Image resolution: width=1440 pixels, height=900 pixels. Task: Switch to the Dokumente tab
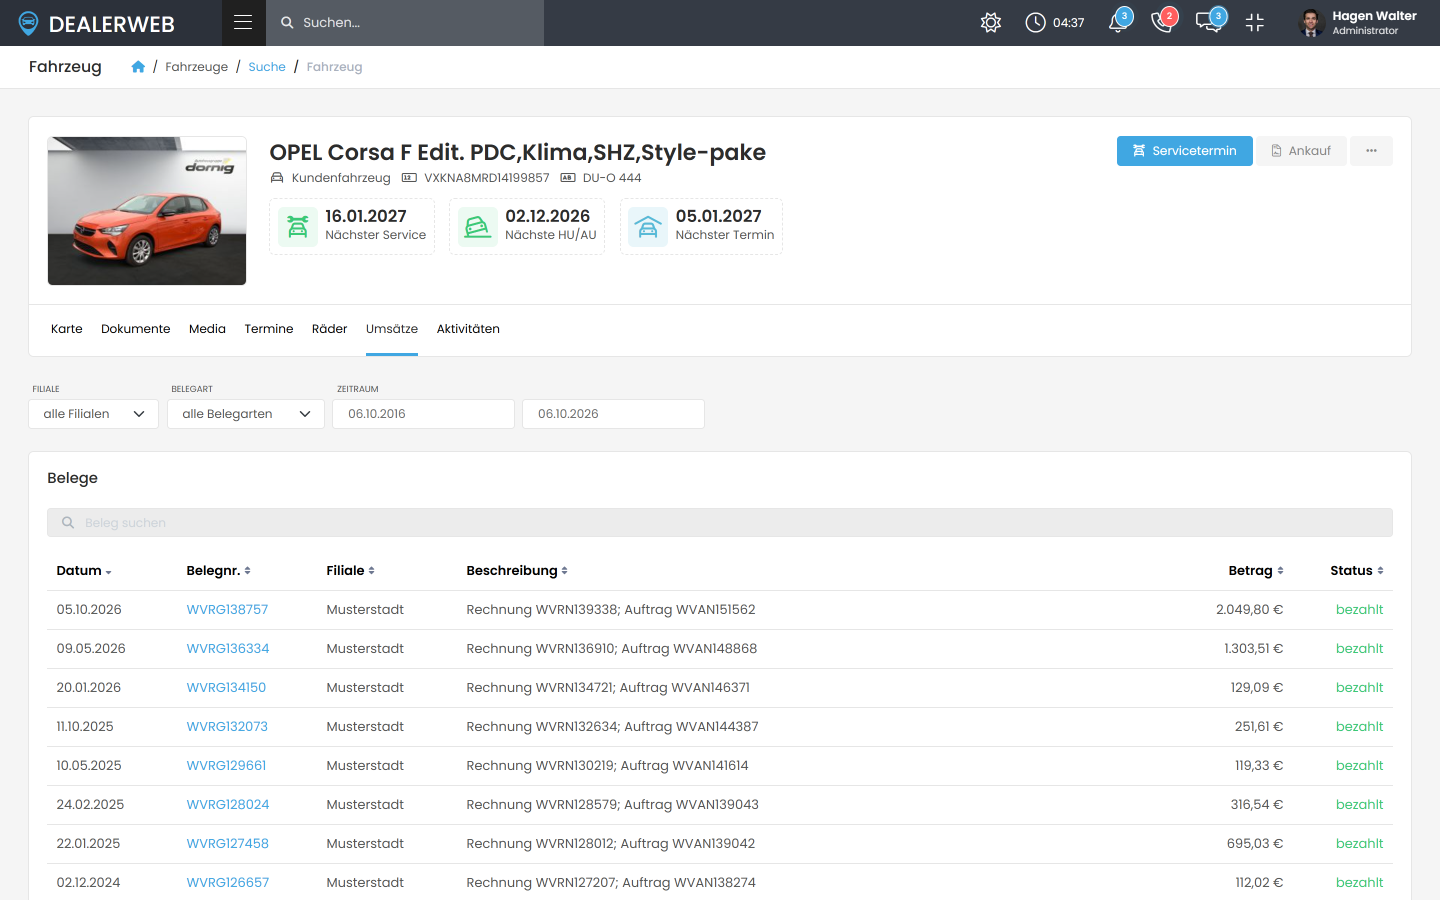136,329
